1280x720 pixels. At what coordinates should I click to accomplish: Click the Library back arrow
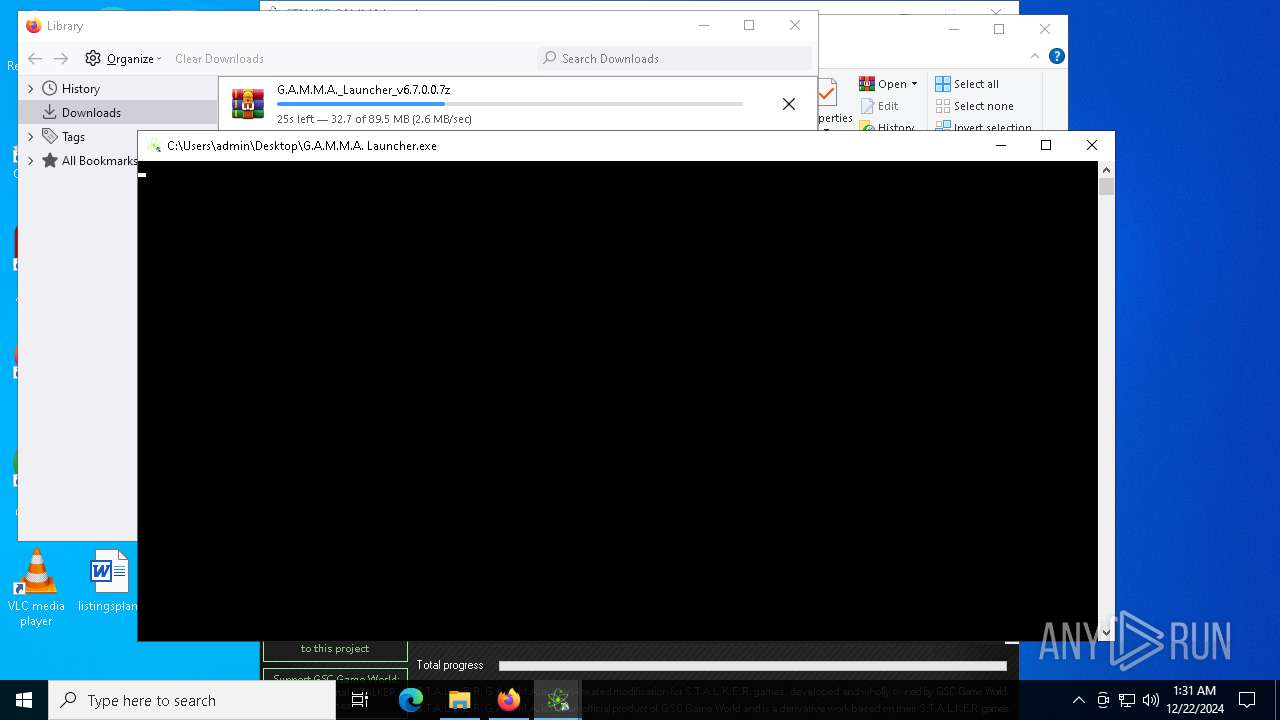pyautogui.click(x=35, y=59)
